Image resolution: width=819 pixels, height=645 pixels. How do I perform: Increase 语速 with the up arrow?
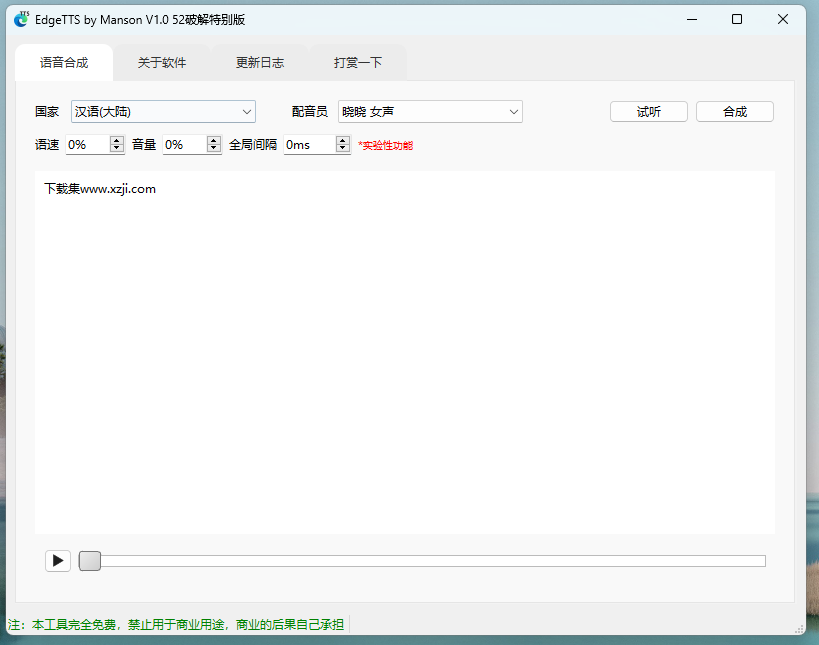point(117,140)
